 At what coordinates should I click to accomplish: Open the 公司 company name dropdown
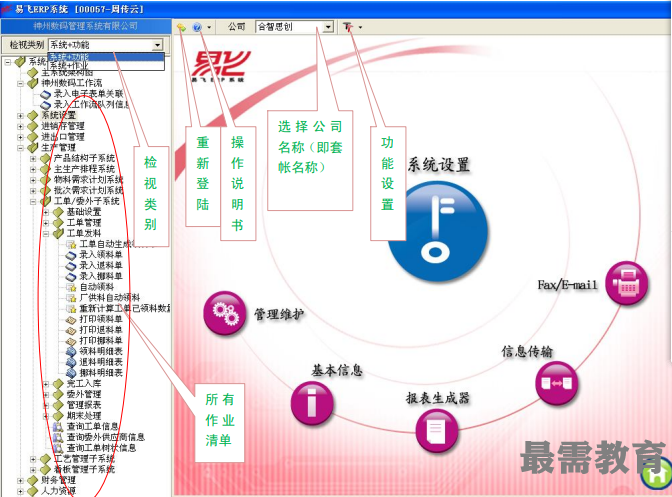328,27
